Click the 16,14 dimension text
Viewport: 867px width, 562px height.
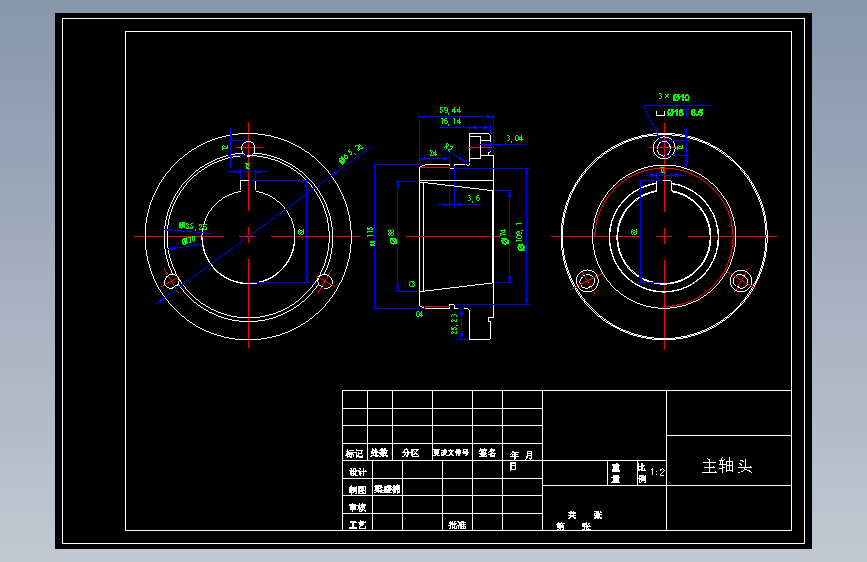451,121
